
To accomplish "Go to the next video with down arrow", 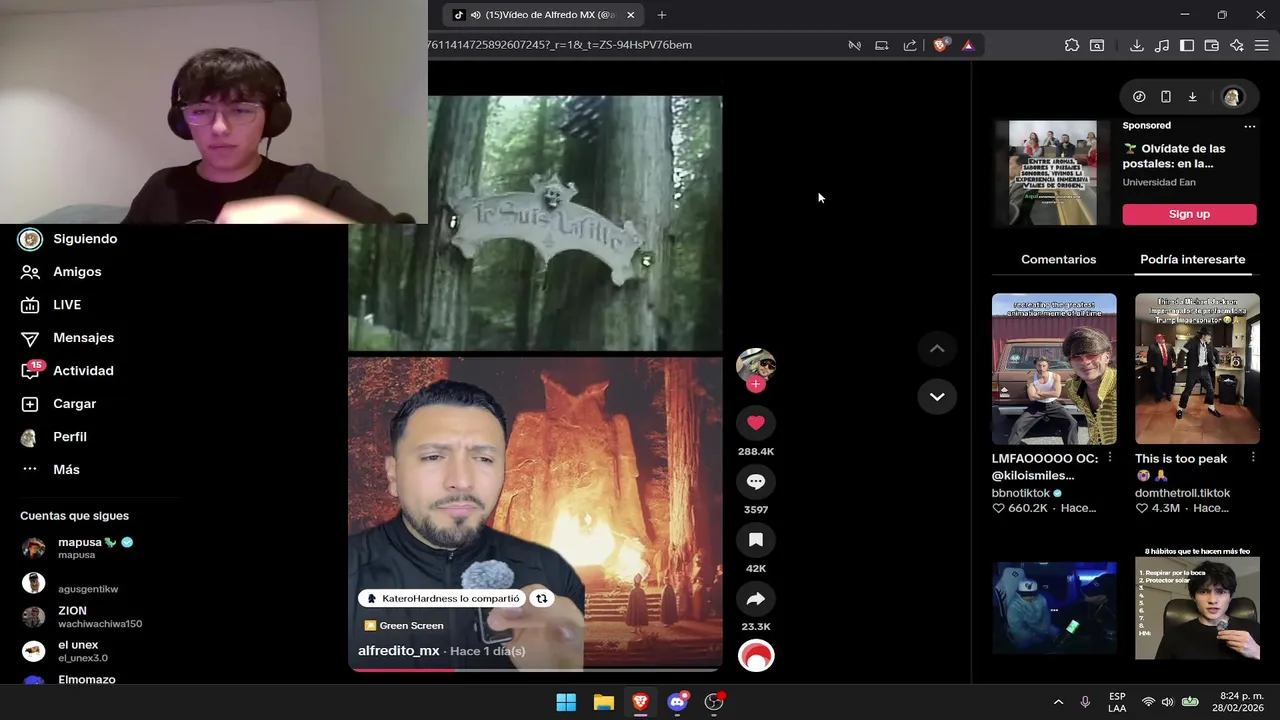I will click(937, 396).
